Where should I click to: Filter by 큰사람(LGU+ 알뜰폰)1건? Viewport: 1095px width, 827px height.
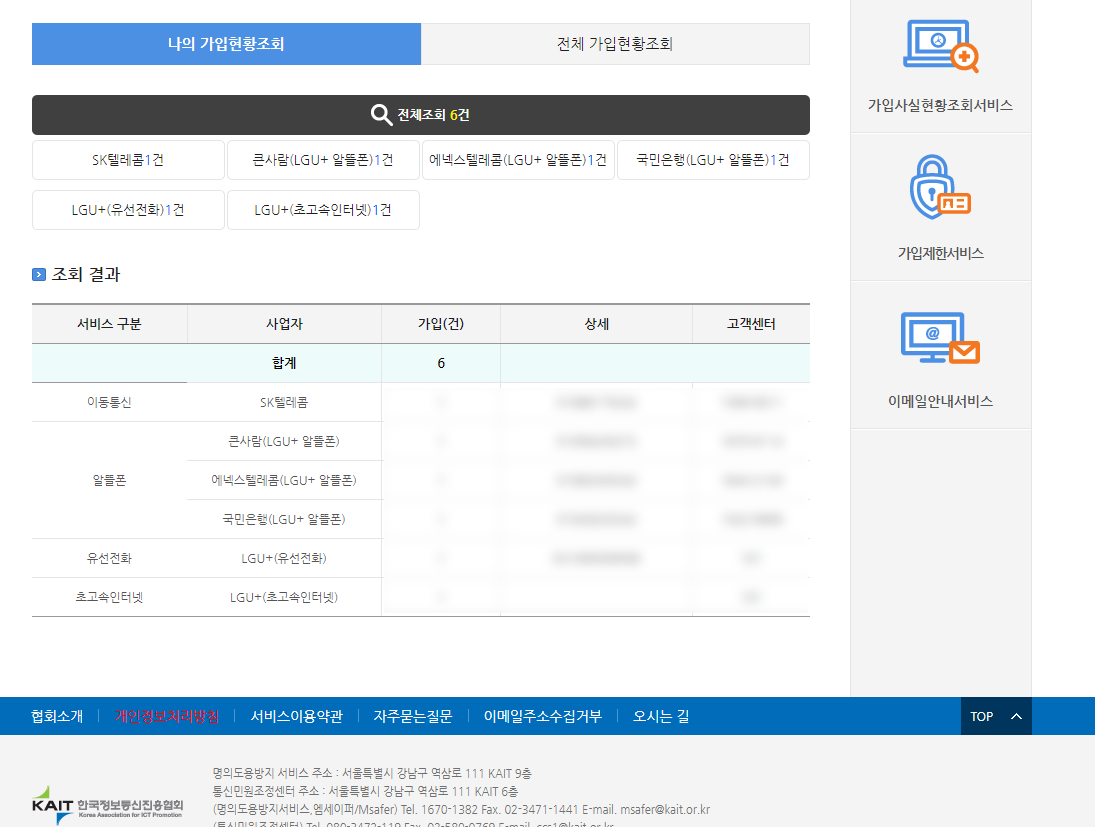[x=323, y=160]
